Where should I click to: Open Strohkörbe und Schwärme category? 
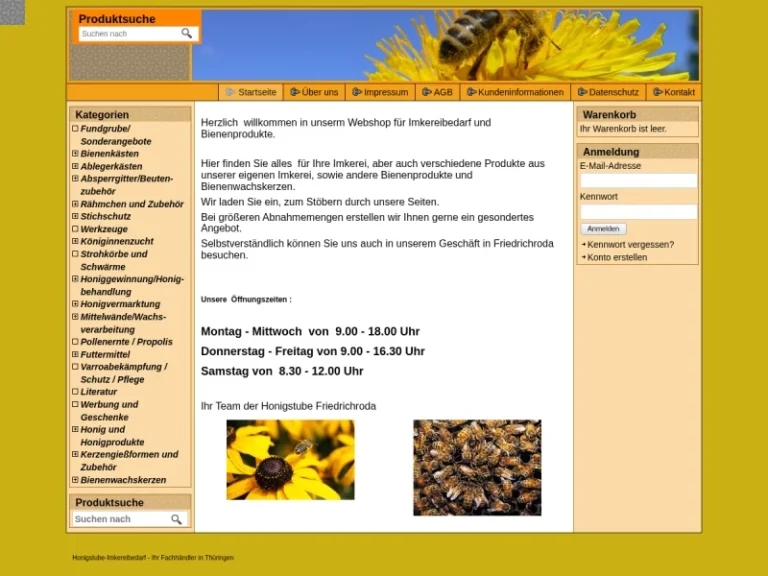coord(114,260)
